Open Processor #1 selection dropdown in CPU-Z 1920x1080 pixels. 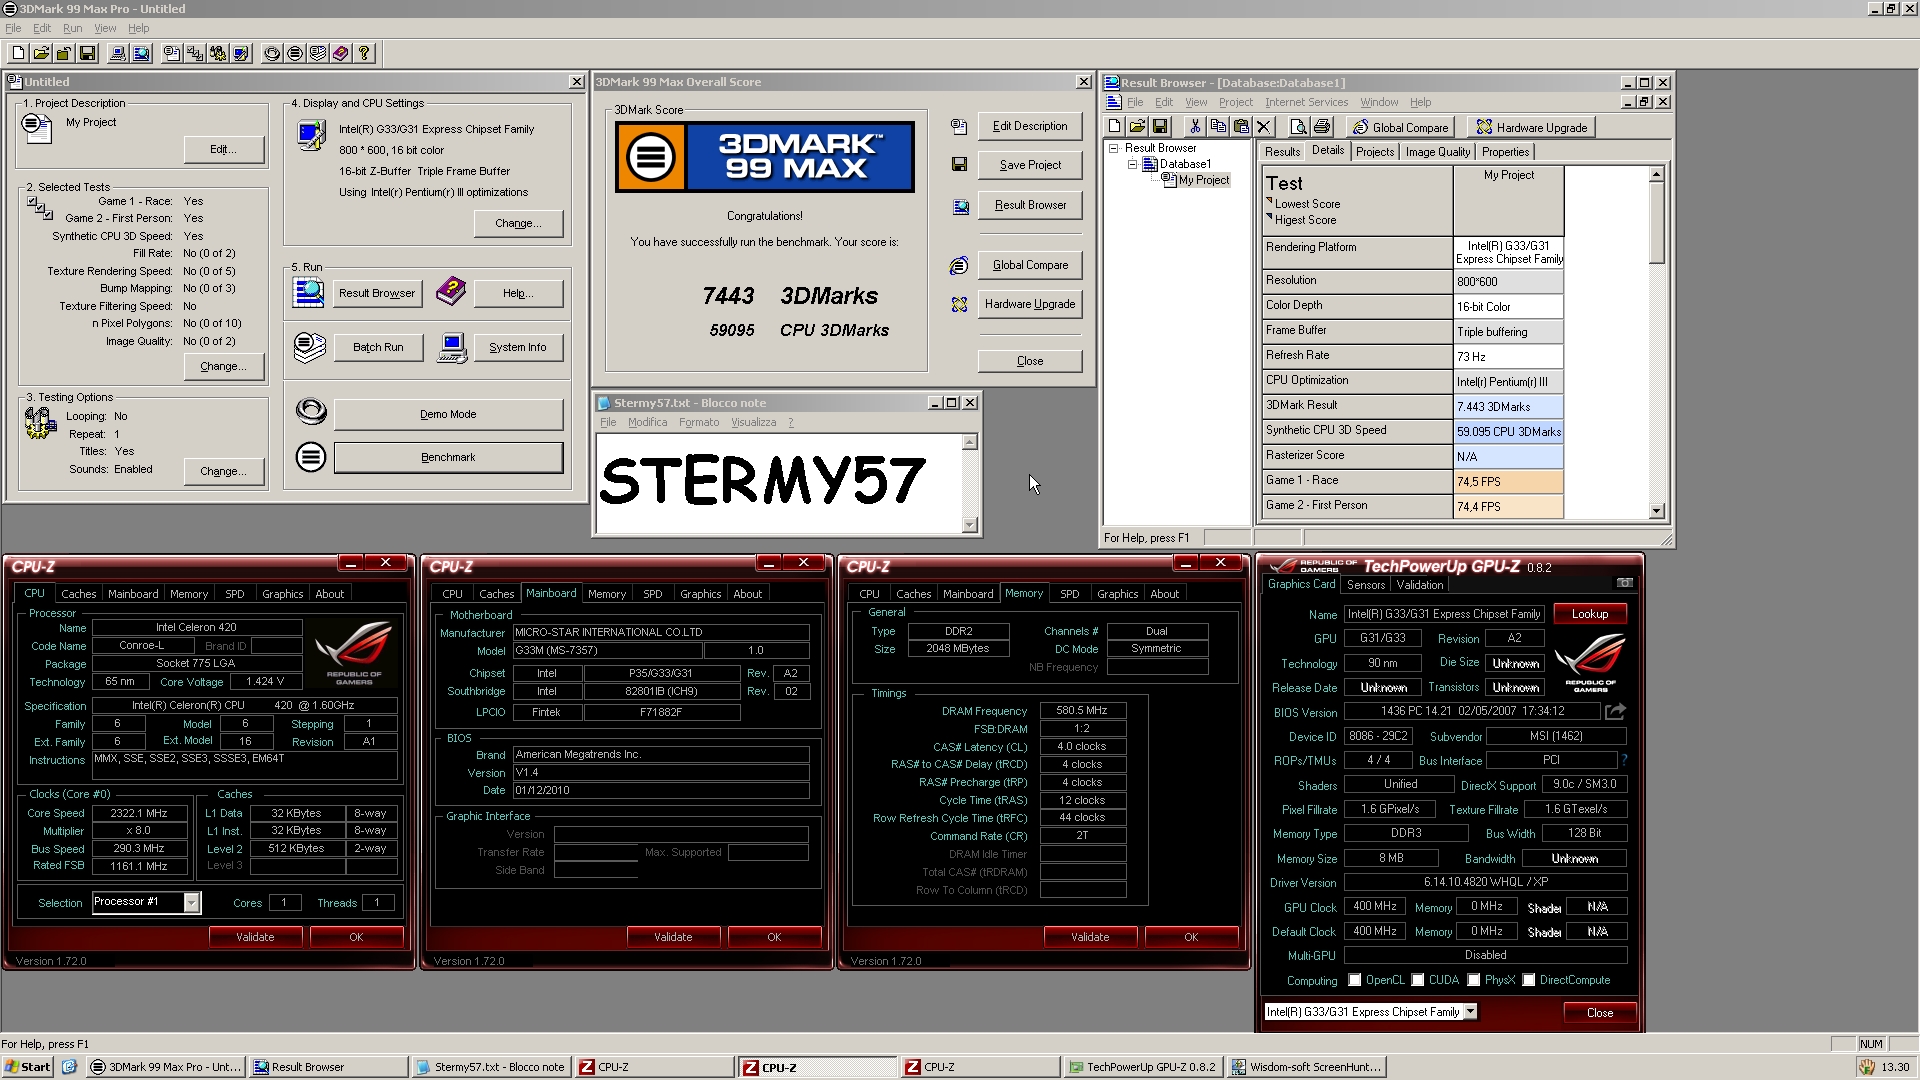click(191, 903)
